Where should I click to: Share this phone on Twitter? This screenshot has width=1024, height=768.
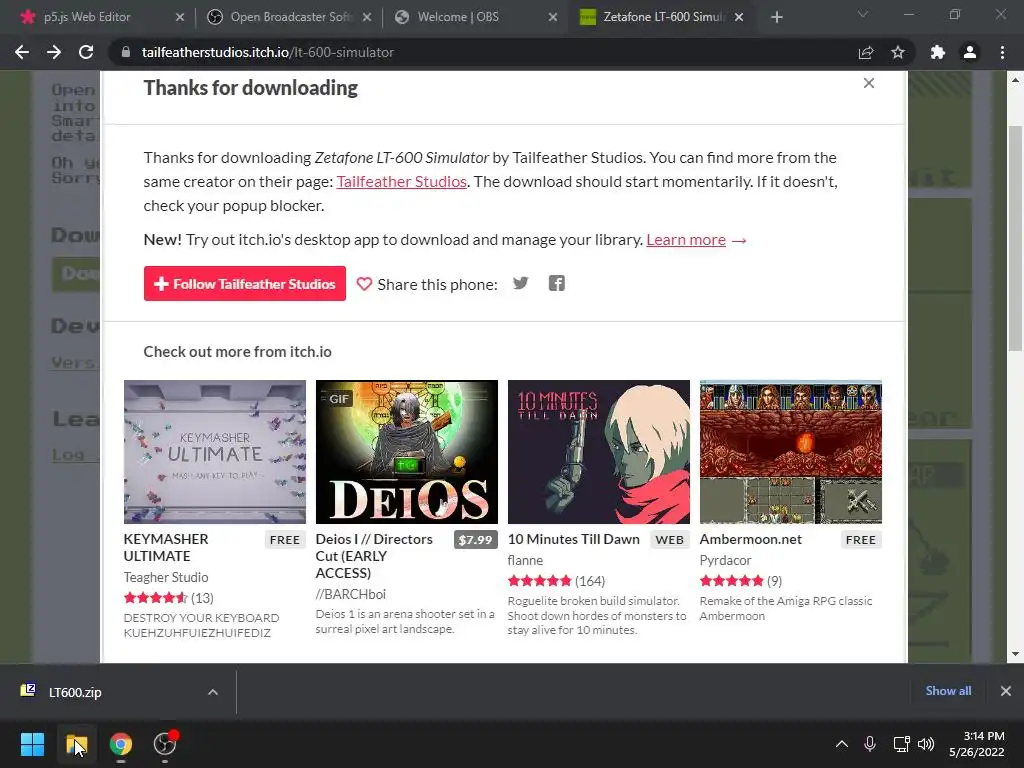pyautogui.click(x=520, y=283)
